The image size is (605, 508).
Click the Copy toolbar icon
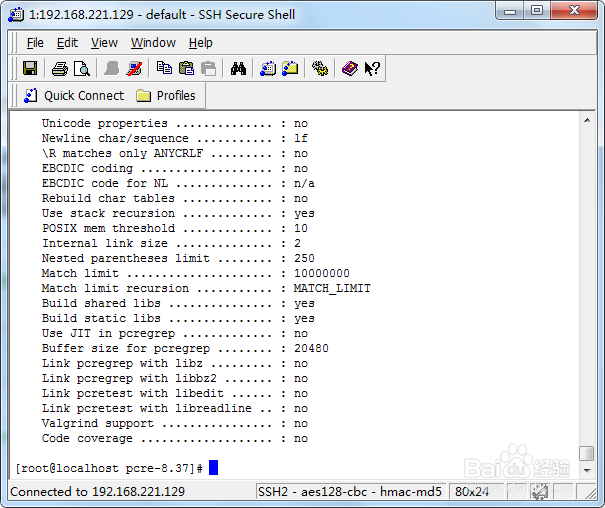[x=164, y=69]
